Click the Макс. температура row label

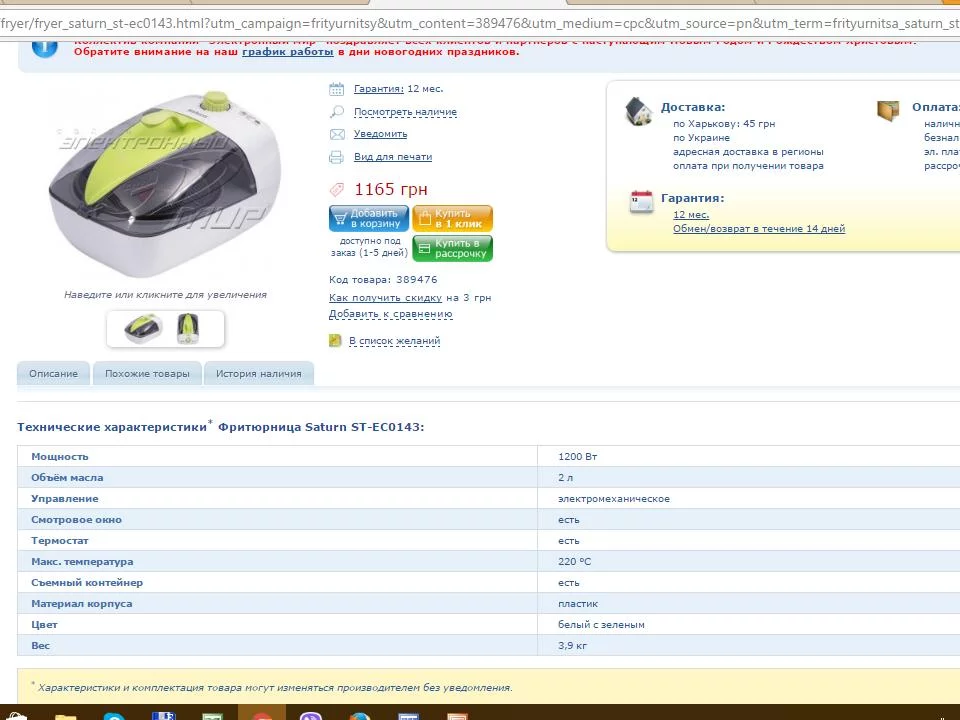point(82,561)
